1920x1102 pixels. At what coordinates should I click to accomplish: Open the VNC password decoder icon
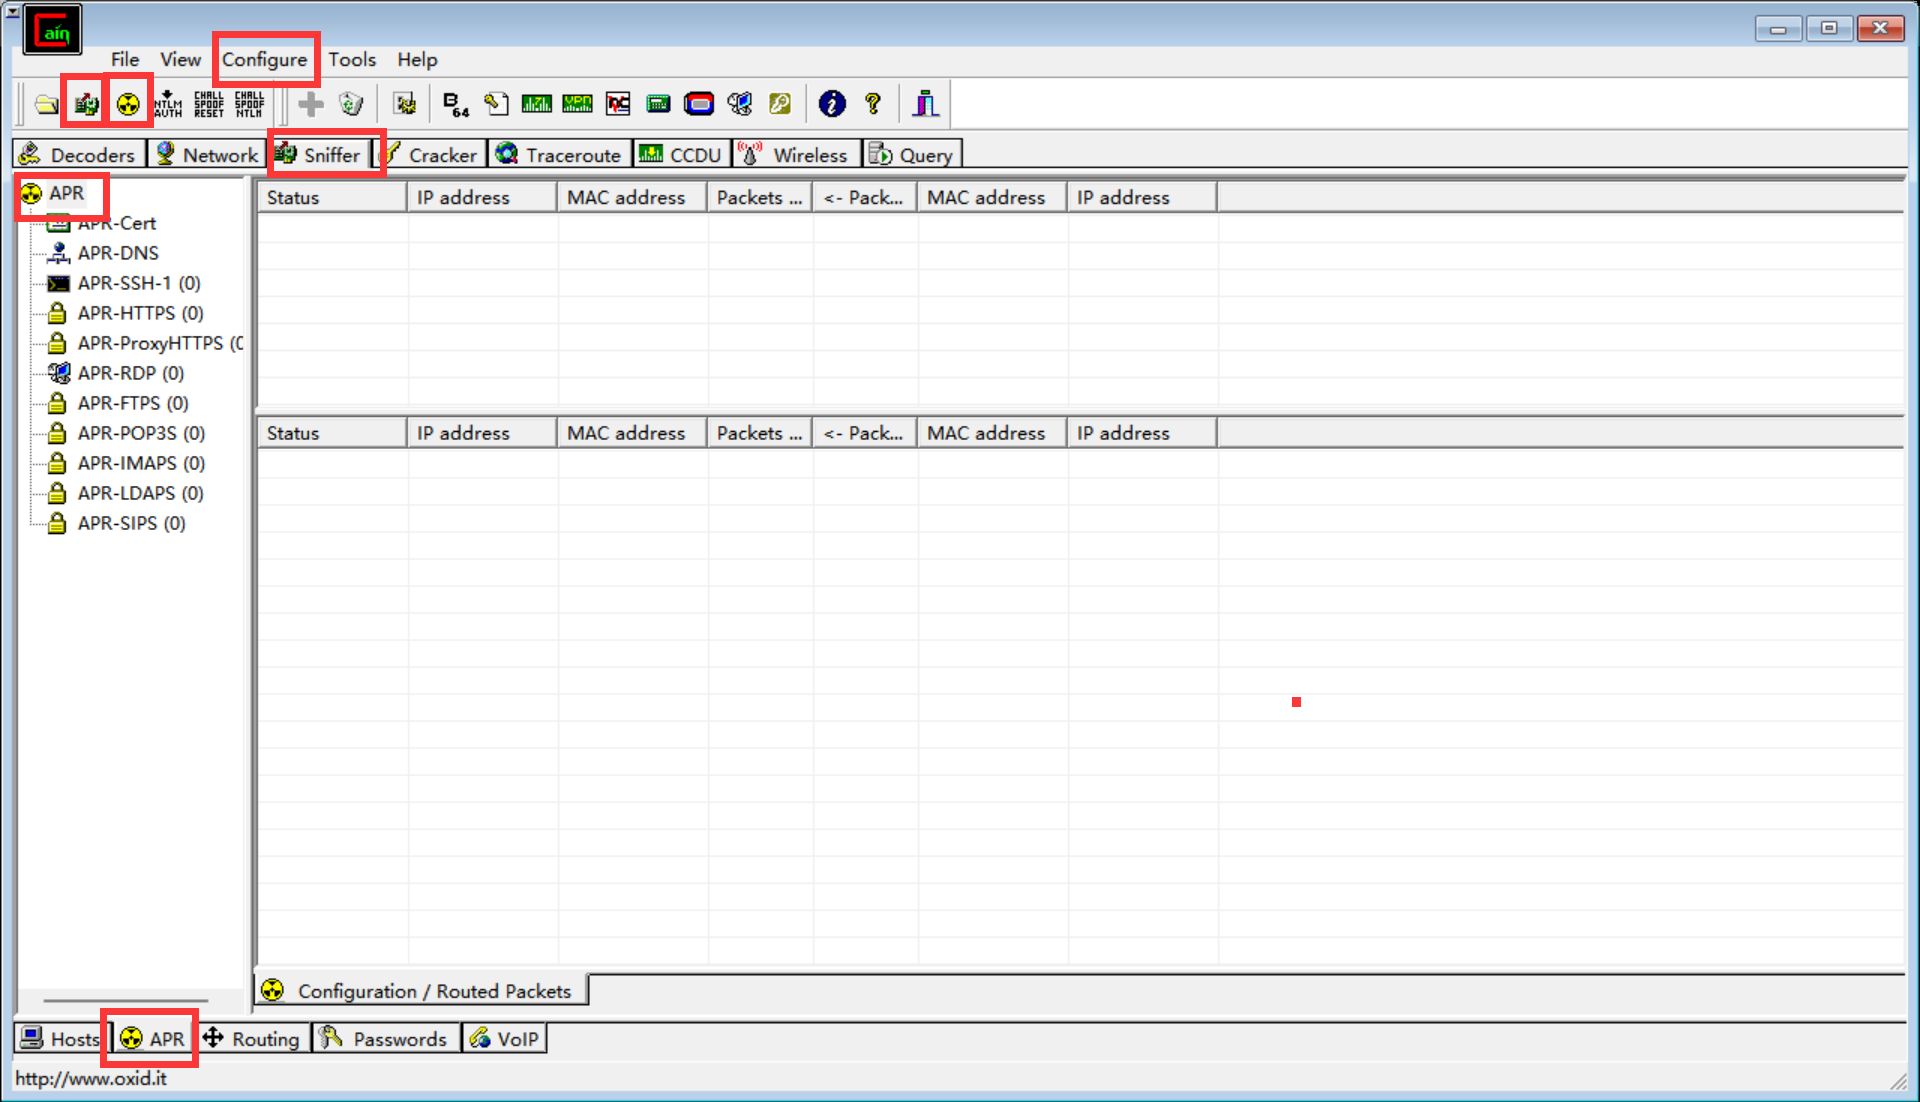[618, 103]
